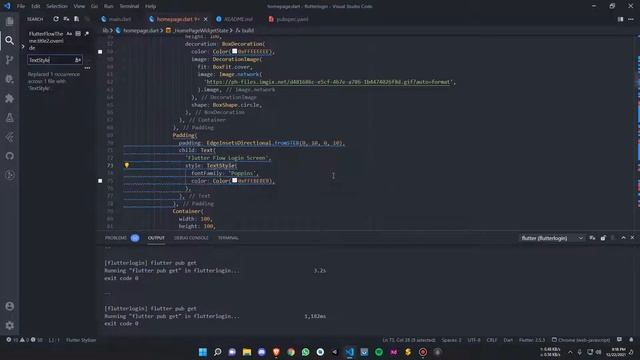
Task: Open the Terminal menu
Action: point(129,6)
